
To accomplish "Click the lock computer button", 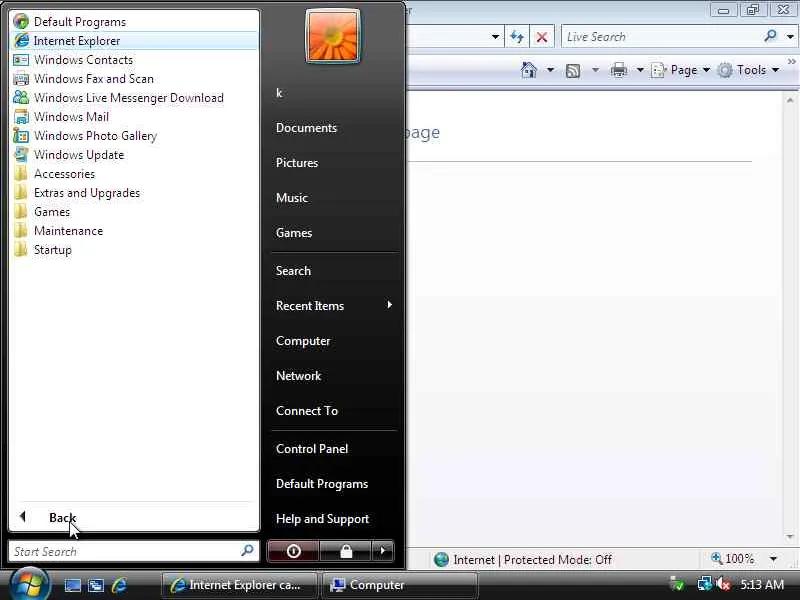I will pyautogui.click(x=346, y=551).
